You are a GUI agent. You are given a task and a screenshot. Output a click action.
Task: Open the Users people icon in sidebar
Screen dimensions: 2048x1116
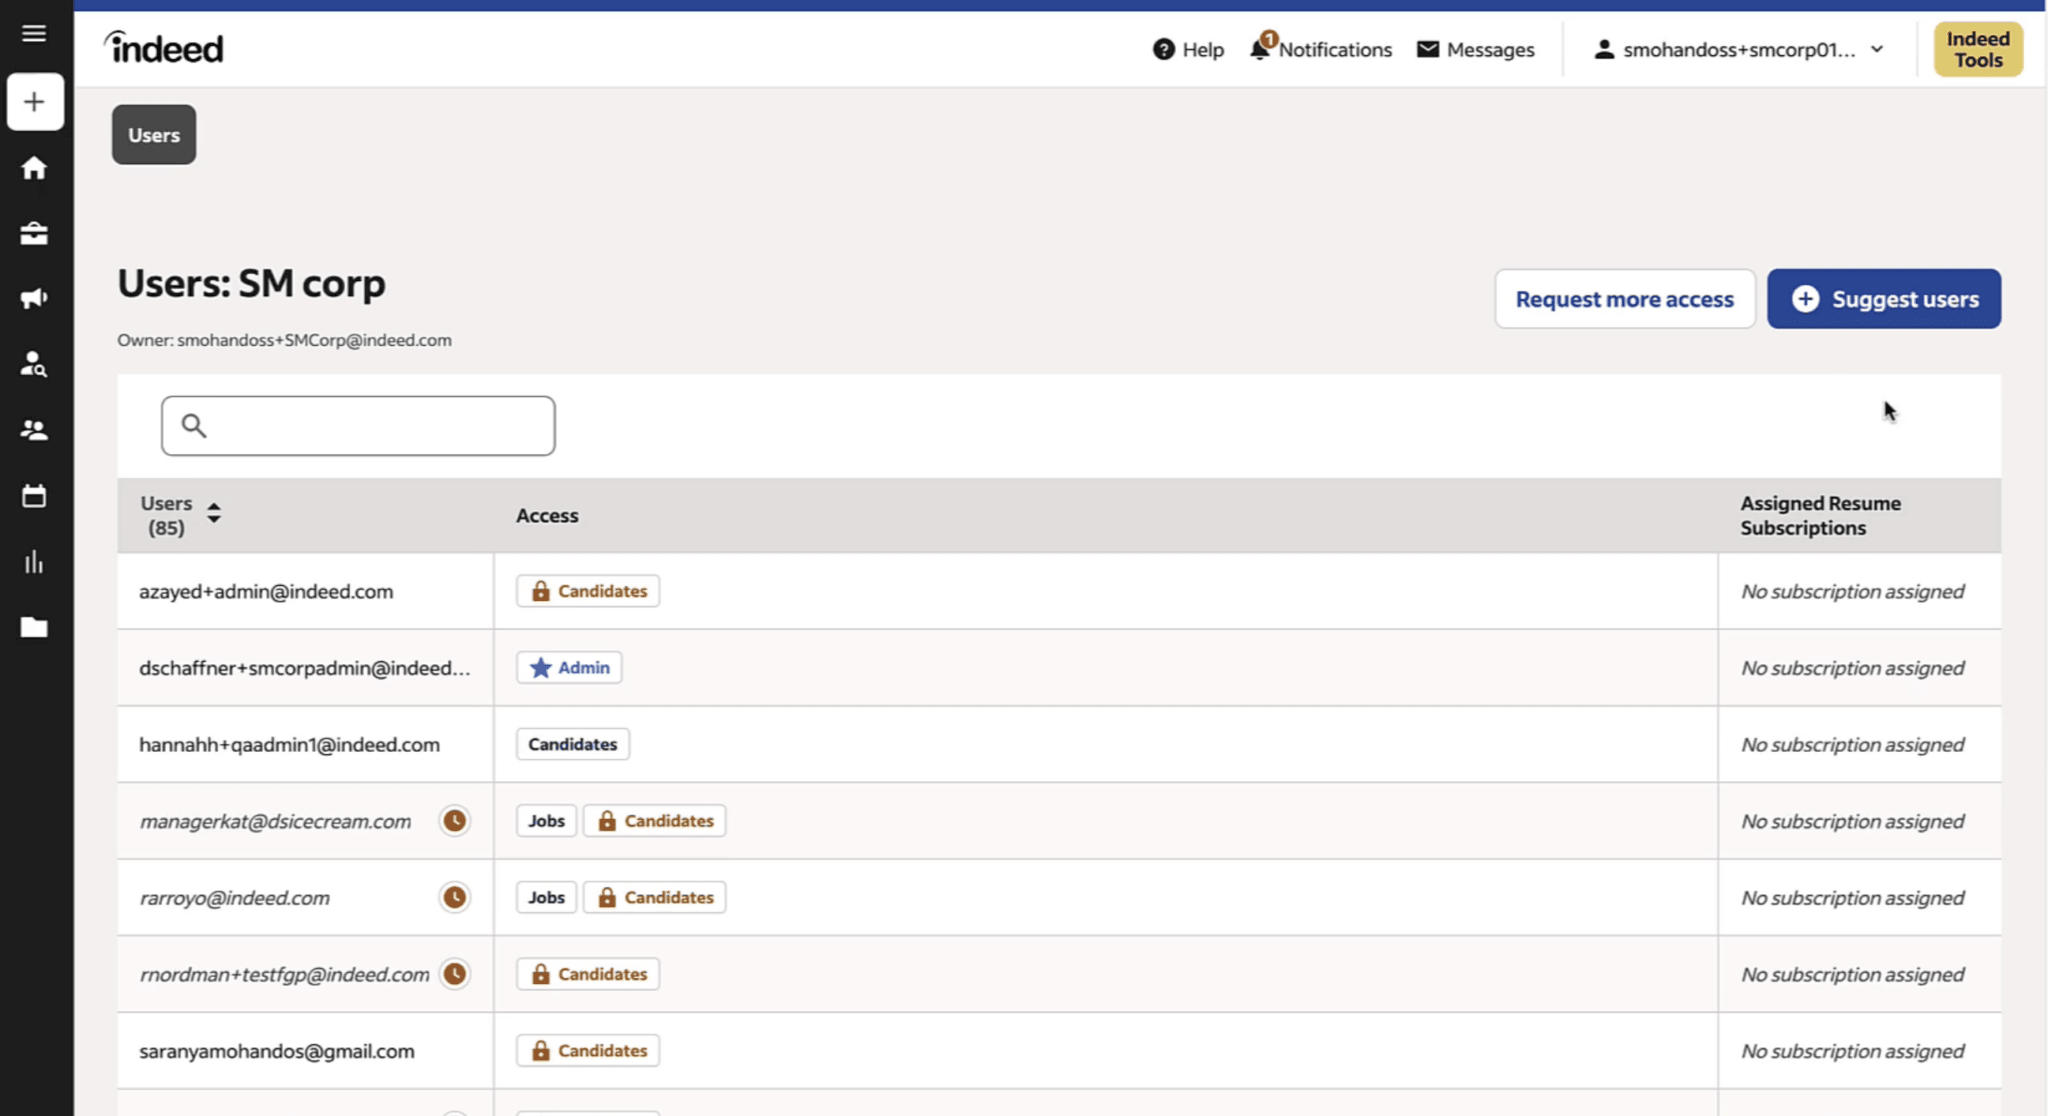click(x=35, y=429)
